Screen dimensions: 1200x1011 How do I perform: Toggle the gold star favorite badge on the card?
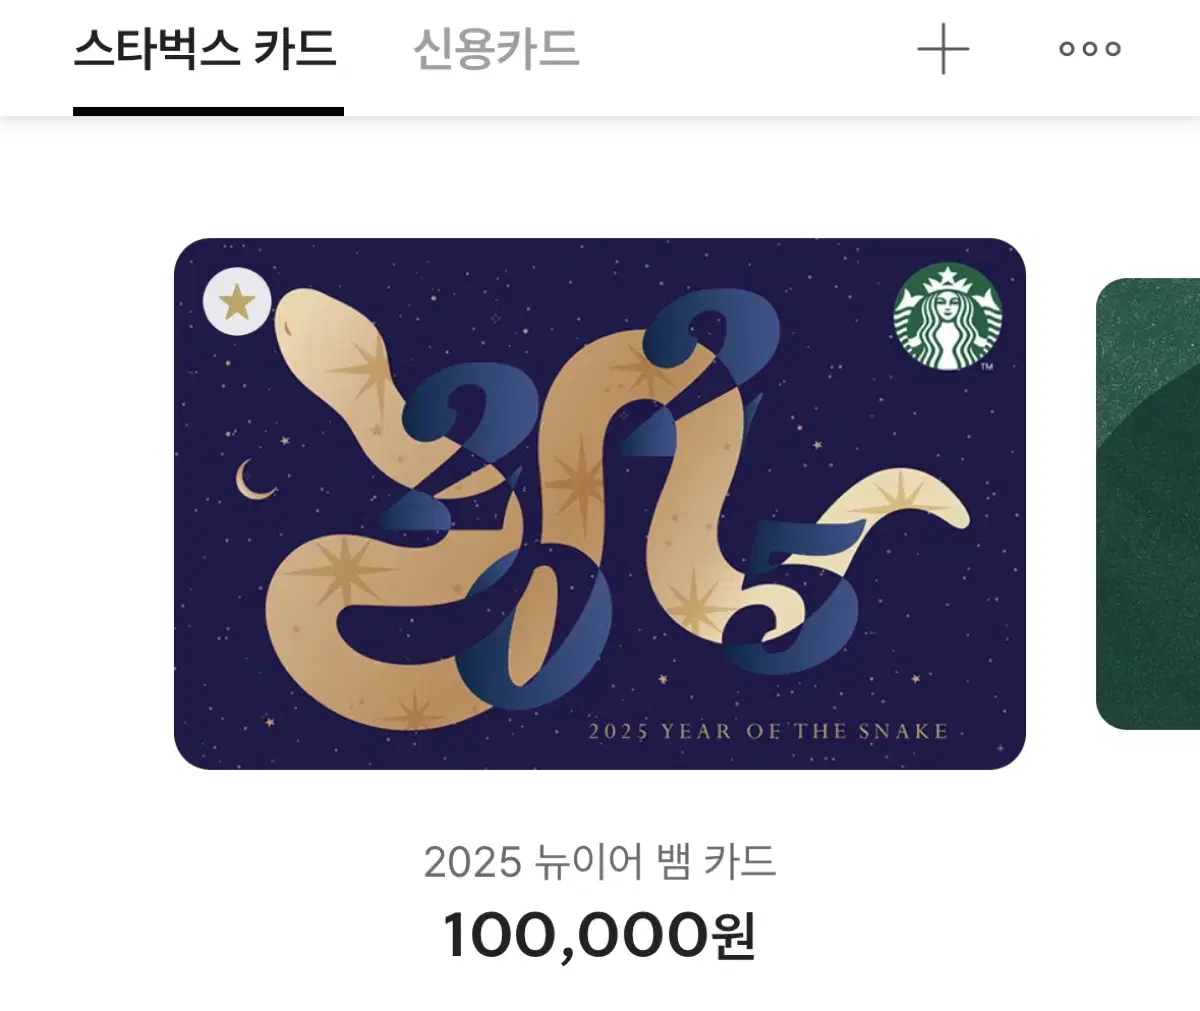tap(237, 301)
